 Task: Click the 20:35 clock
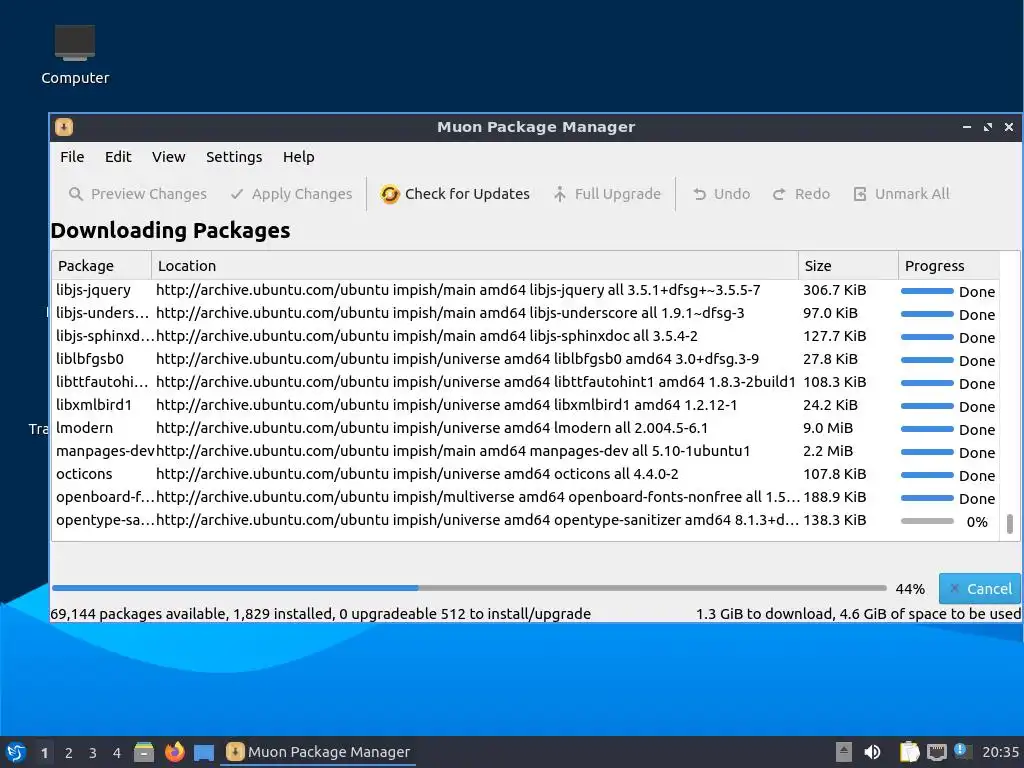tap(1000, 752)
